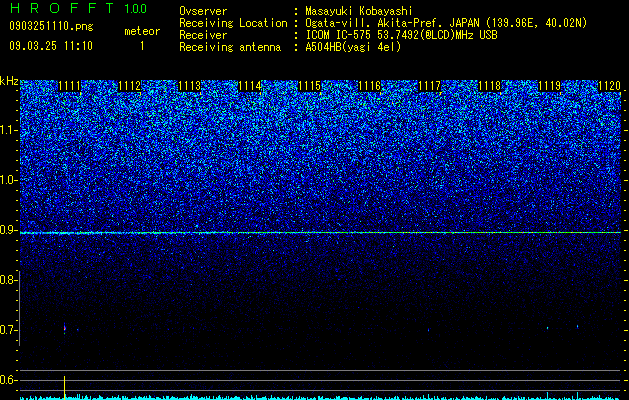629x400 pixels.
Task: Click the 1120 time marker label
Action: click(x=609, y=86)
